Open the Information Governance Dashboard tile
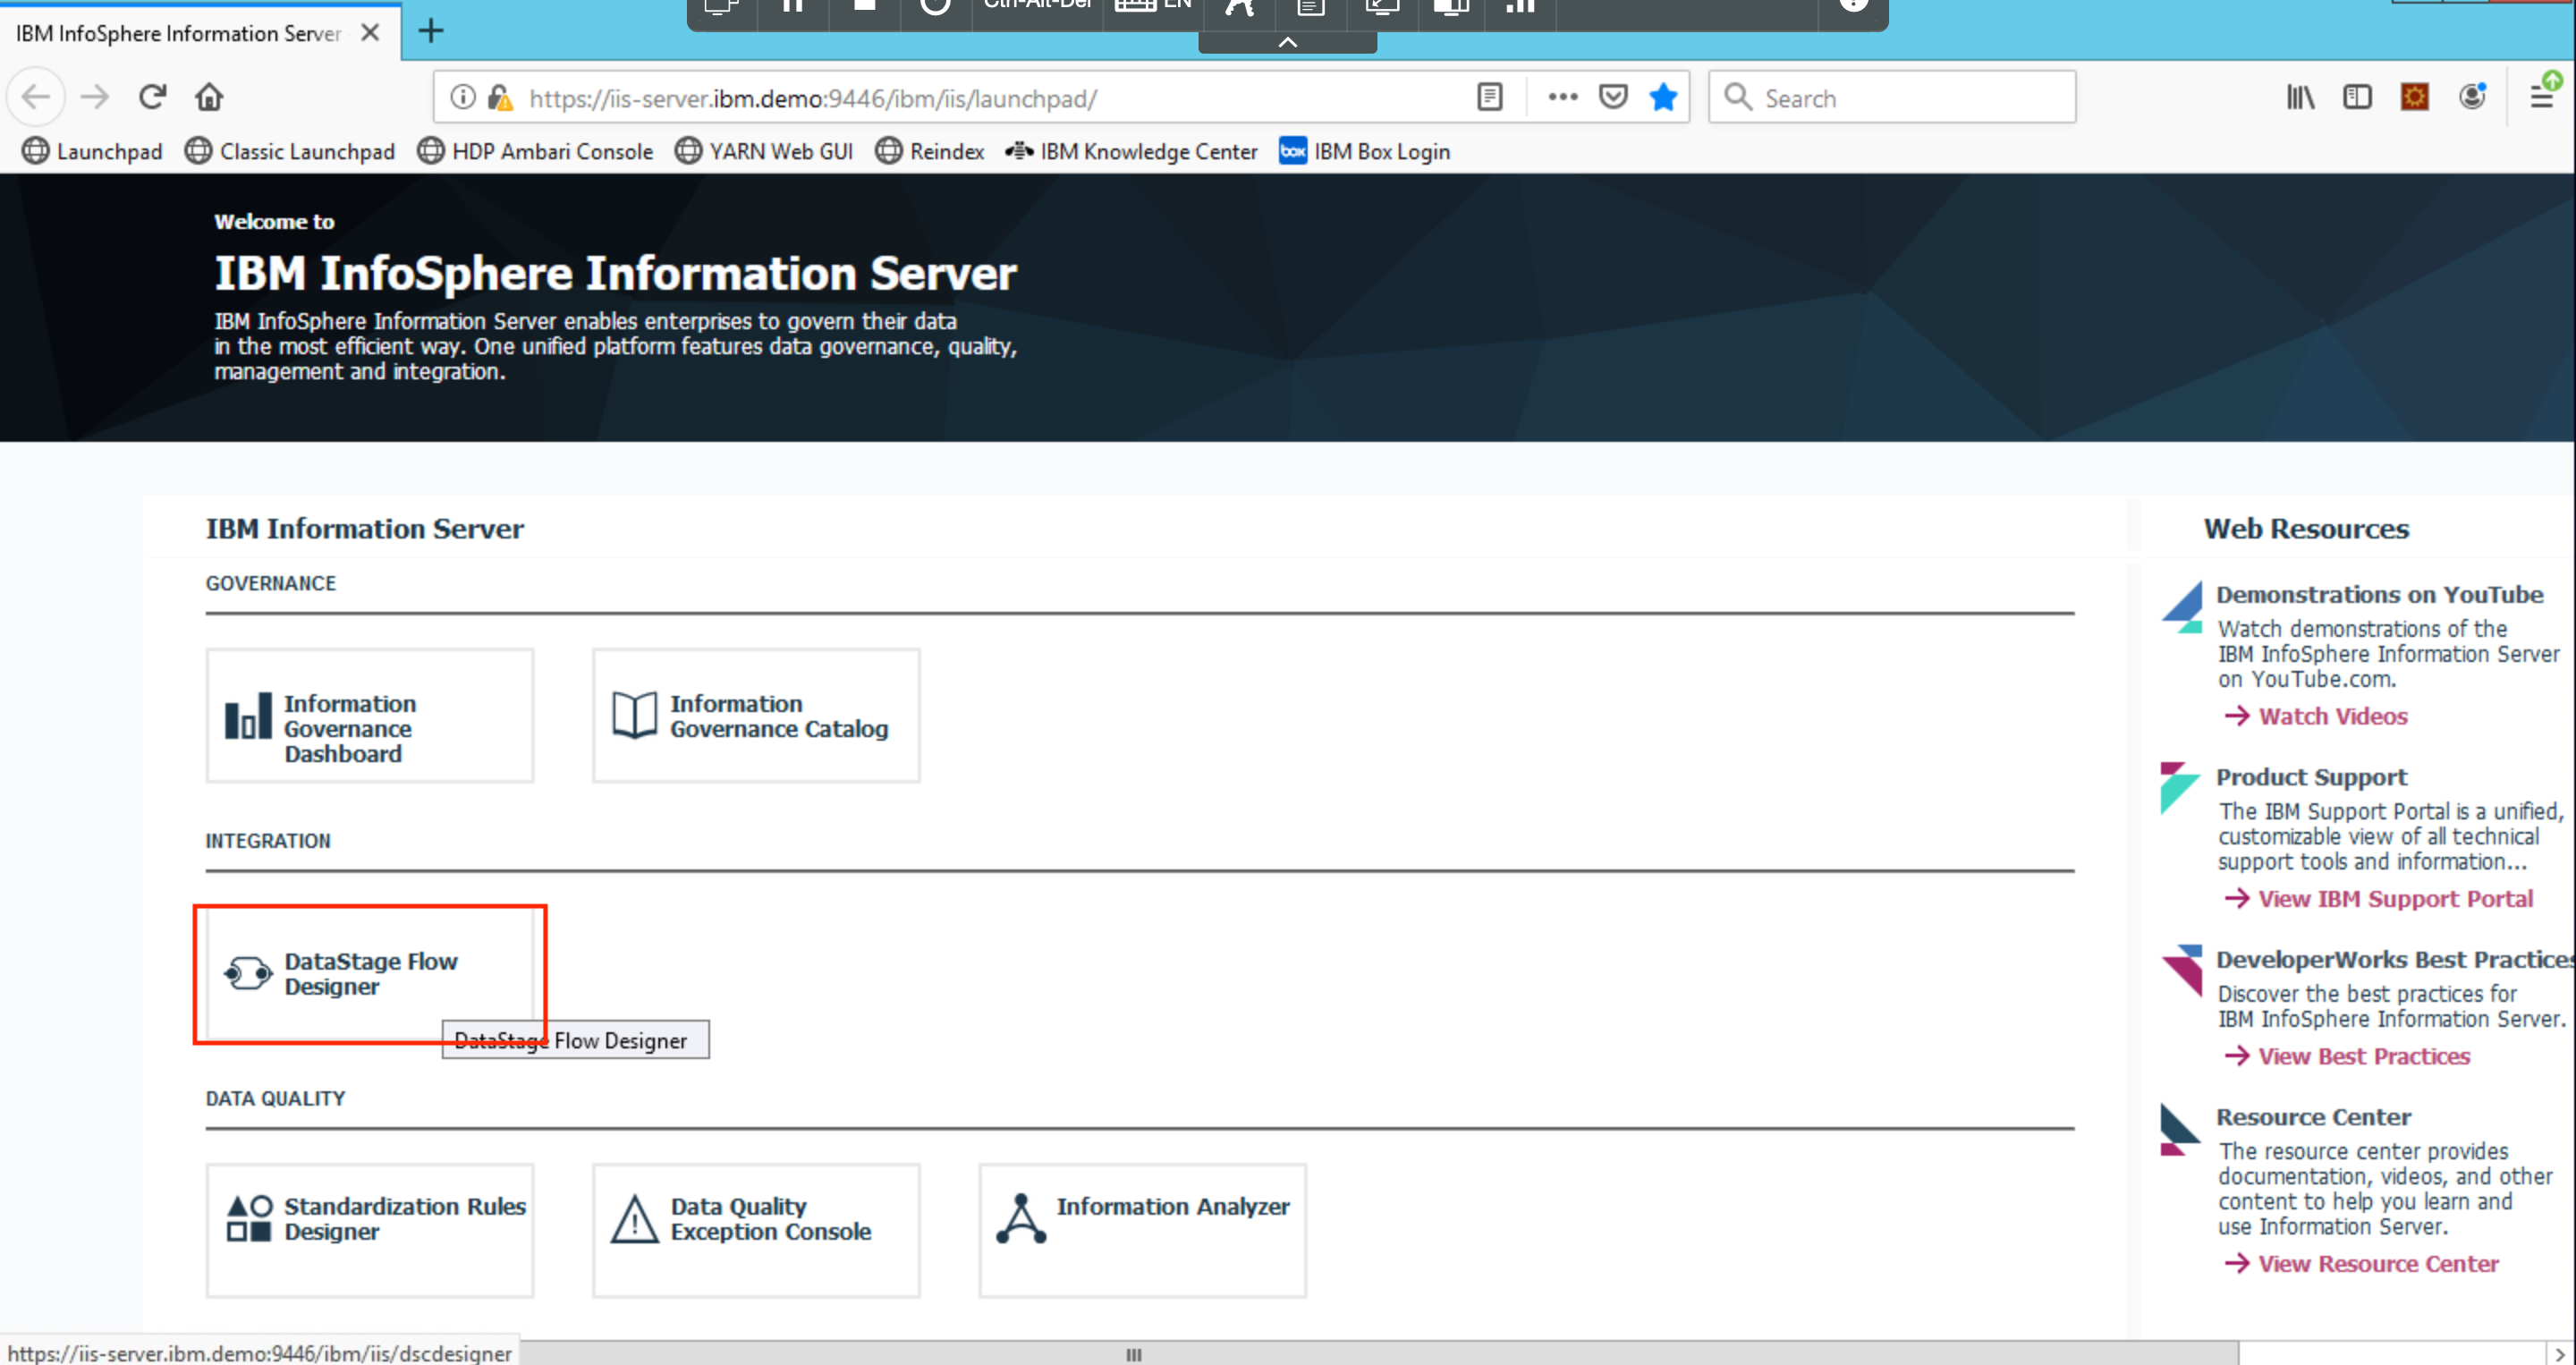2576x1365 pixels. tap(369, 716)
